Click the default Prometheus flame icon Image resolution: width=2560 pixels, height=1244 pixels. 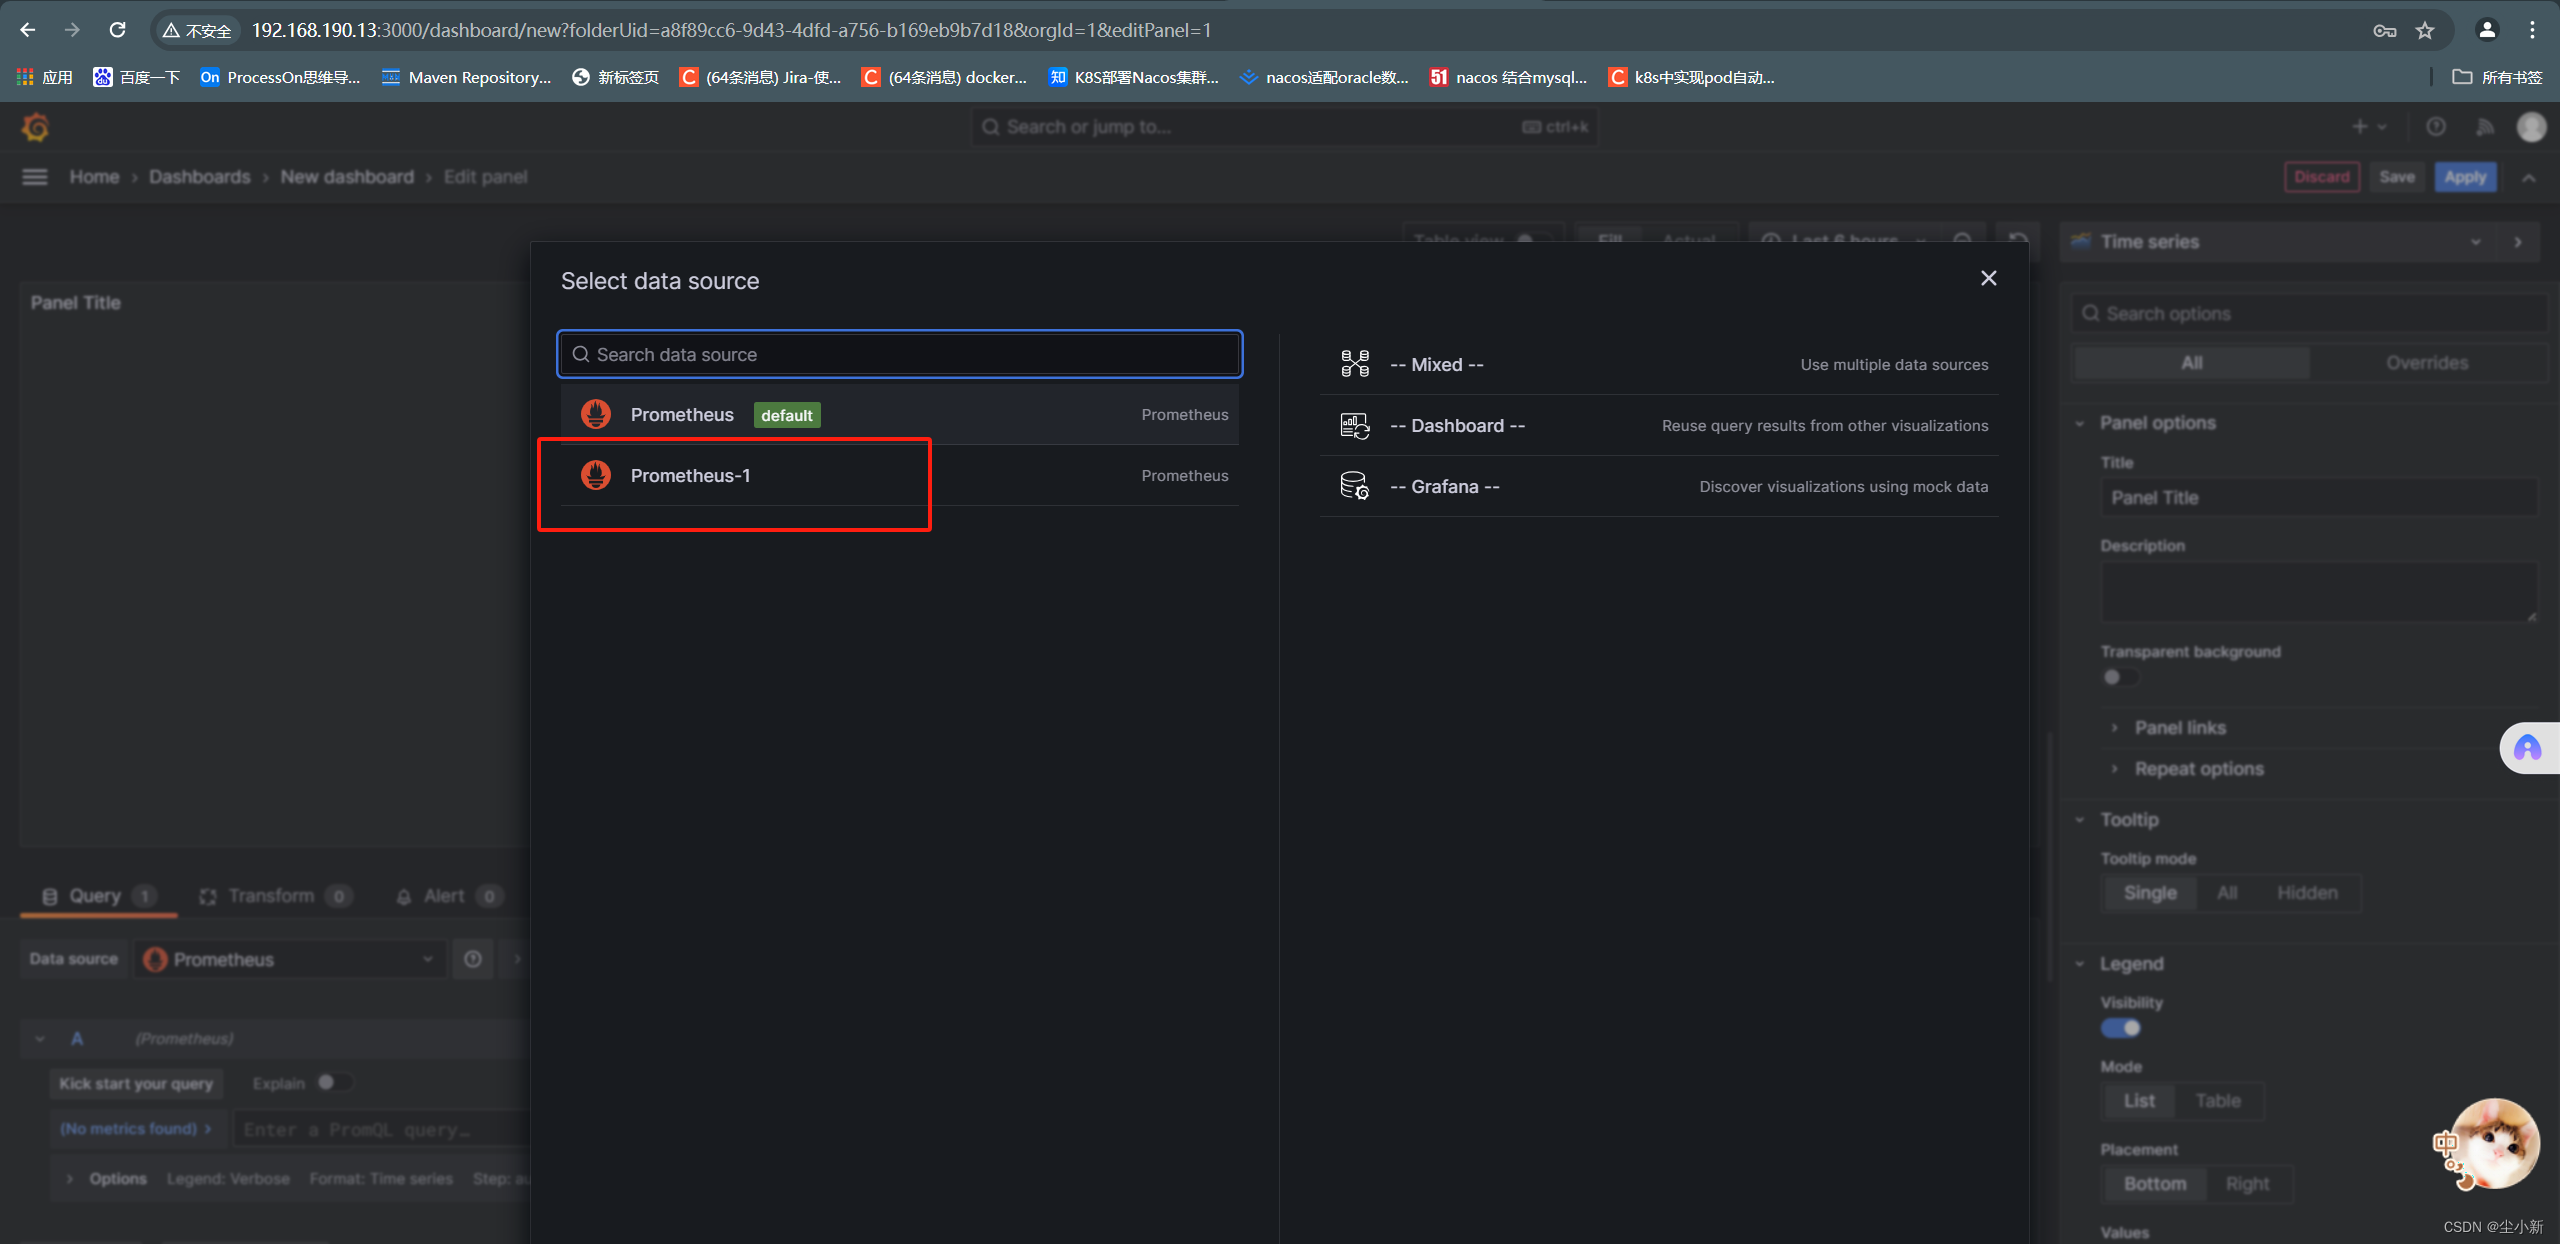[596, 414]
